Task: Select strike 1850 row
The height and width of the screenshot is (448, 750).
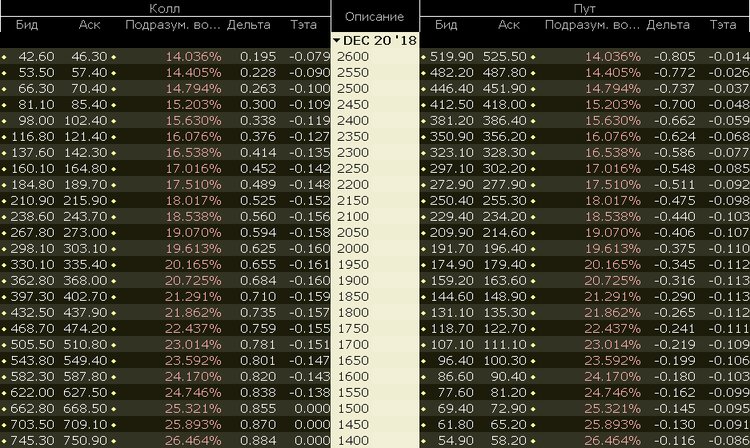Action: [x=353, y=297]
